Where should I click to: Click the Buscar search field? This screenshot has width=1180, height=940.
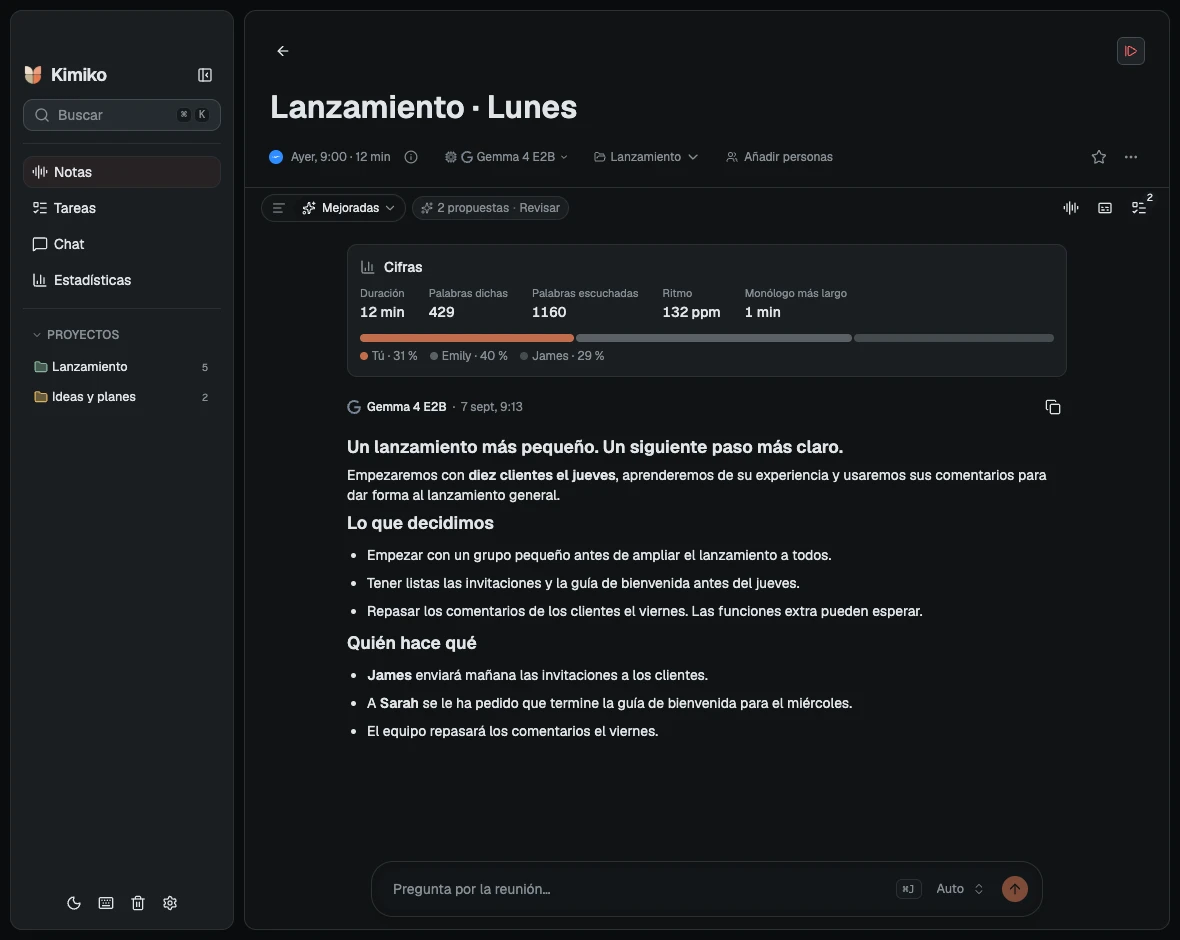coord(122,115)
